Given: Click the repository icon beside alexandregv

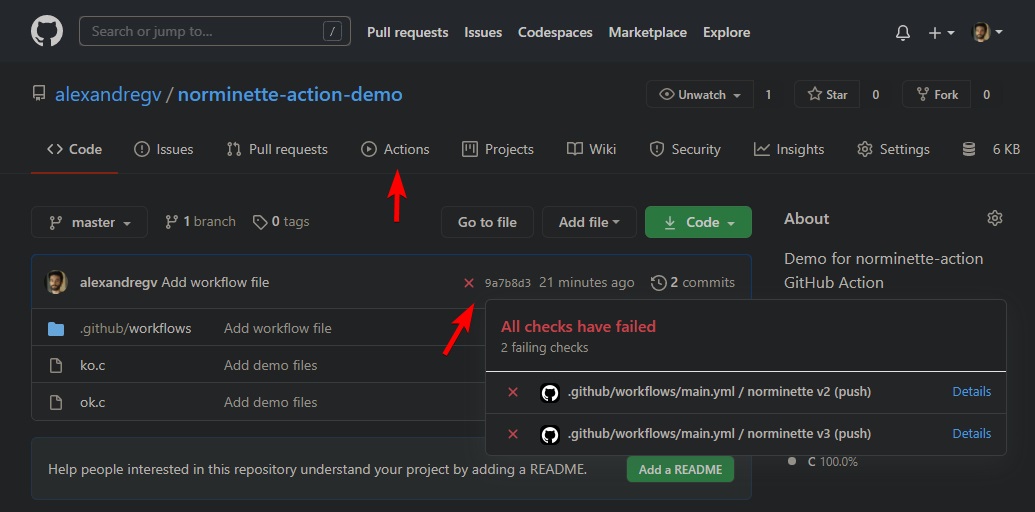Looking at the screenshot, I should click(40, 94).
